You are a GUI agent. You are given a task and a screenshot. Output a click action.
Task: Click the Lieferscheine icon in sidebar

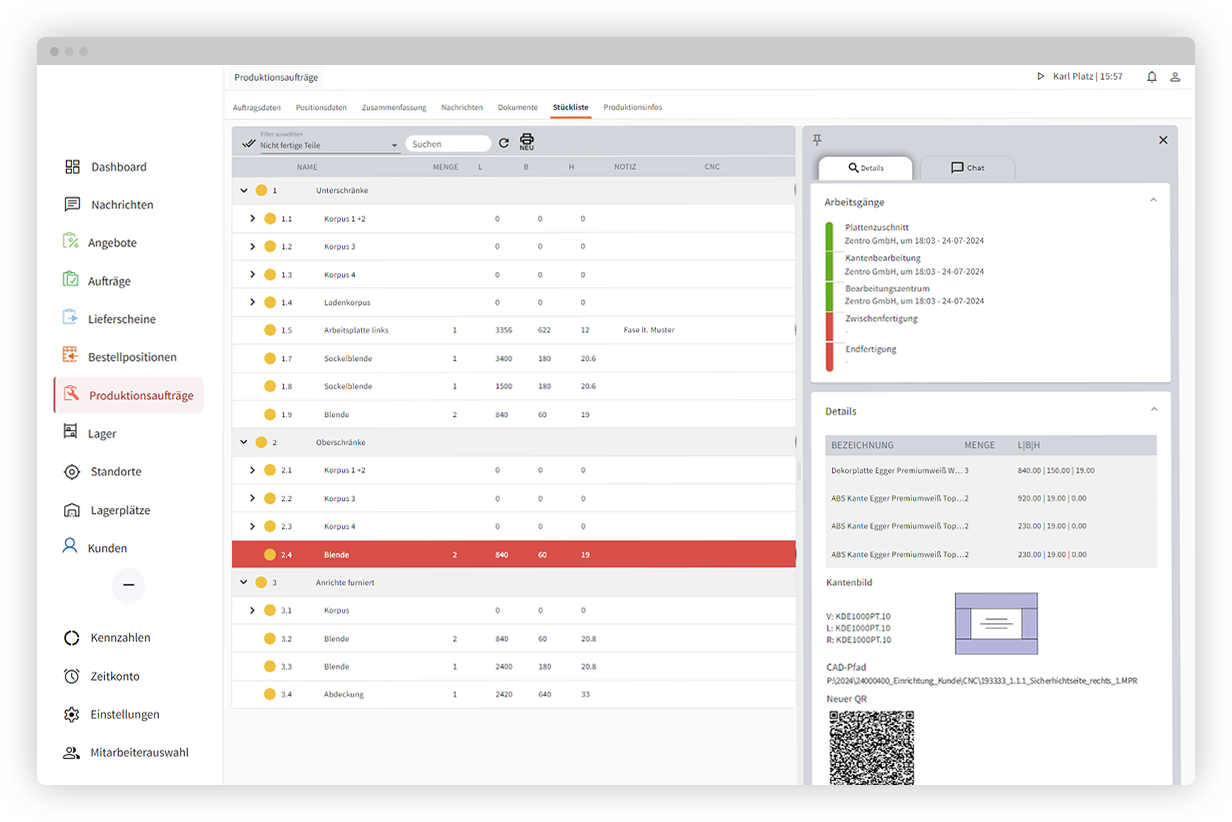coord(70,318)
